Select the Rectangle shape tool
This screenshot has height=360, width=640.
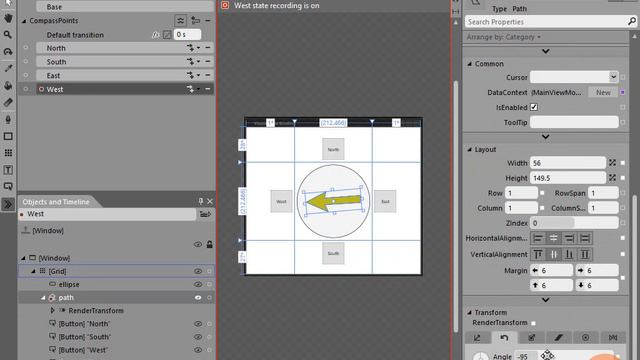pyautogui.click(x=8, y=136)
